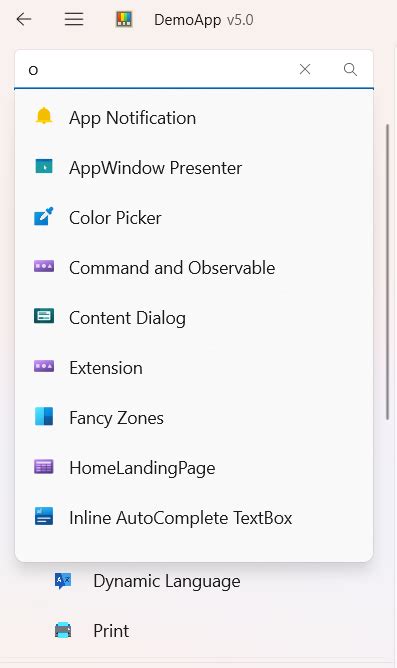This screenshot has height=668, width=397.
Task: Select Inline AutoComplete TextBox suggestion
Action: [194, 518]
